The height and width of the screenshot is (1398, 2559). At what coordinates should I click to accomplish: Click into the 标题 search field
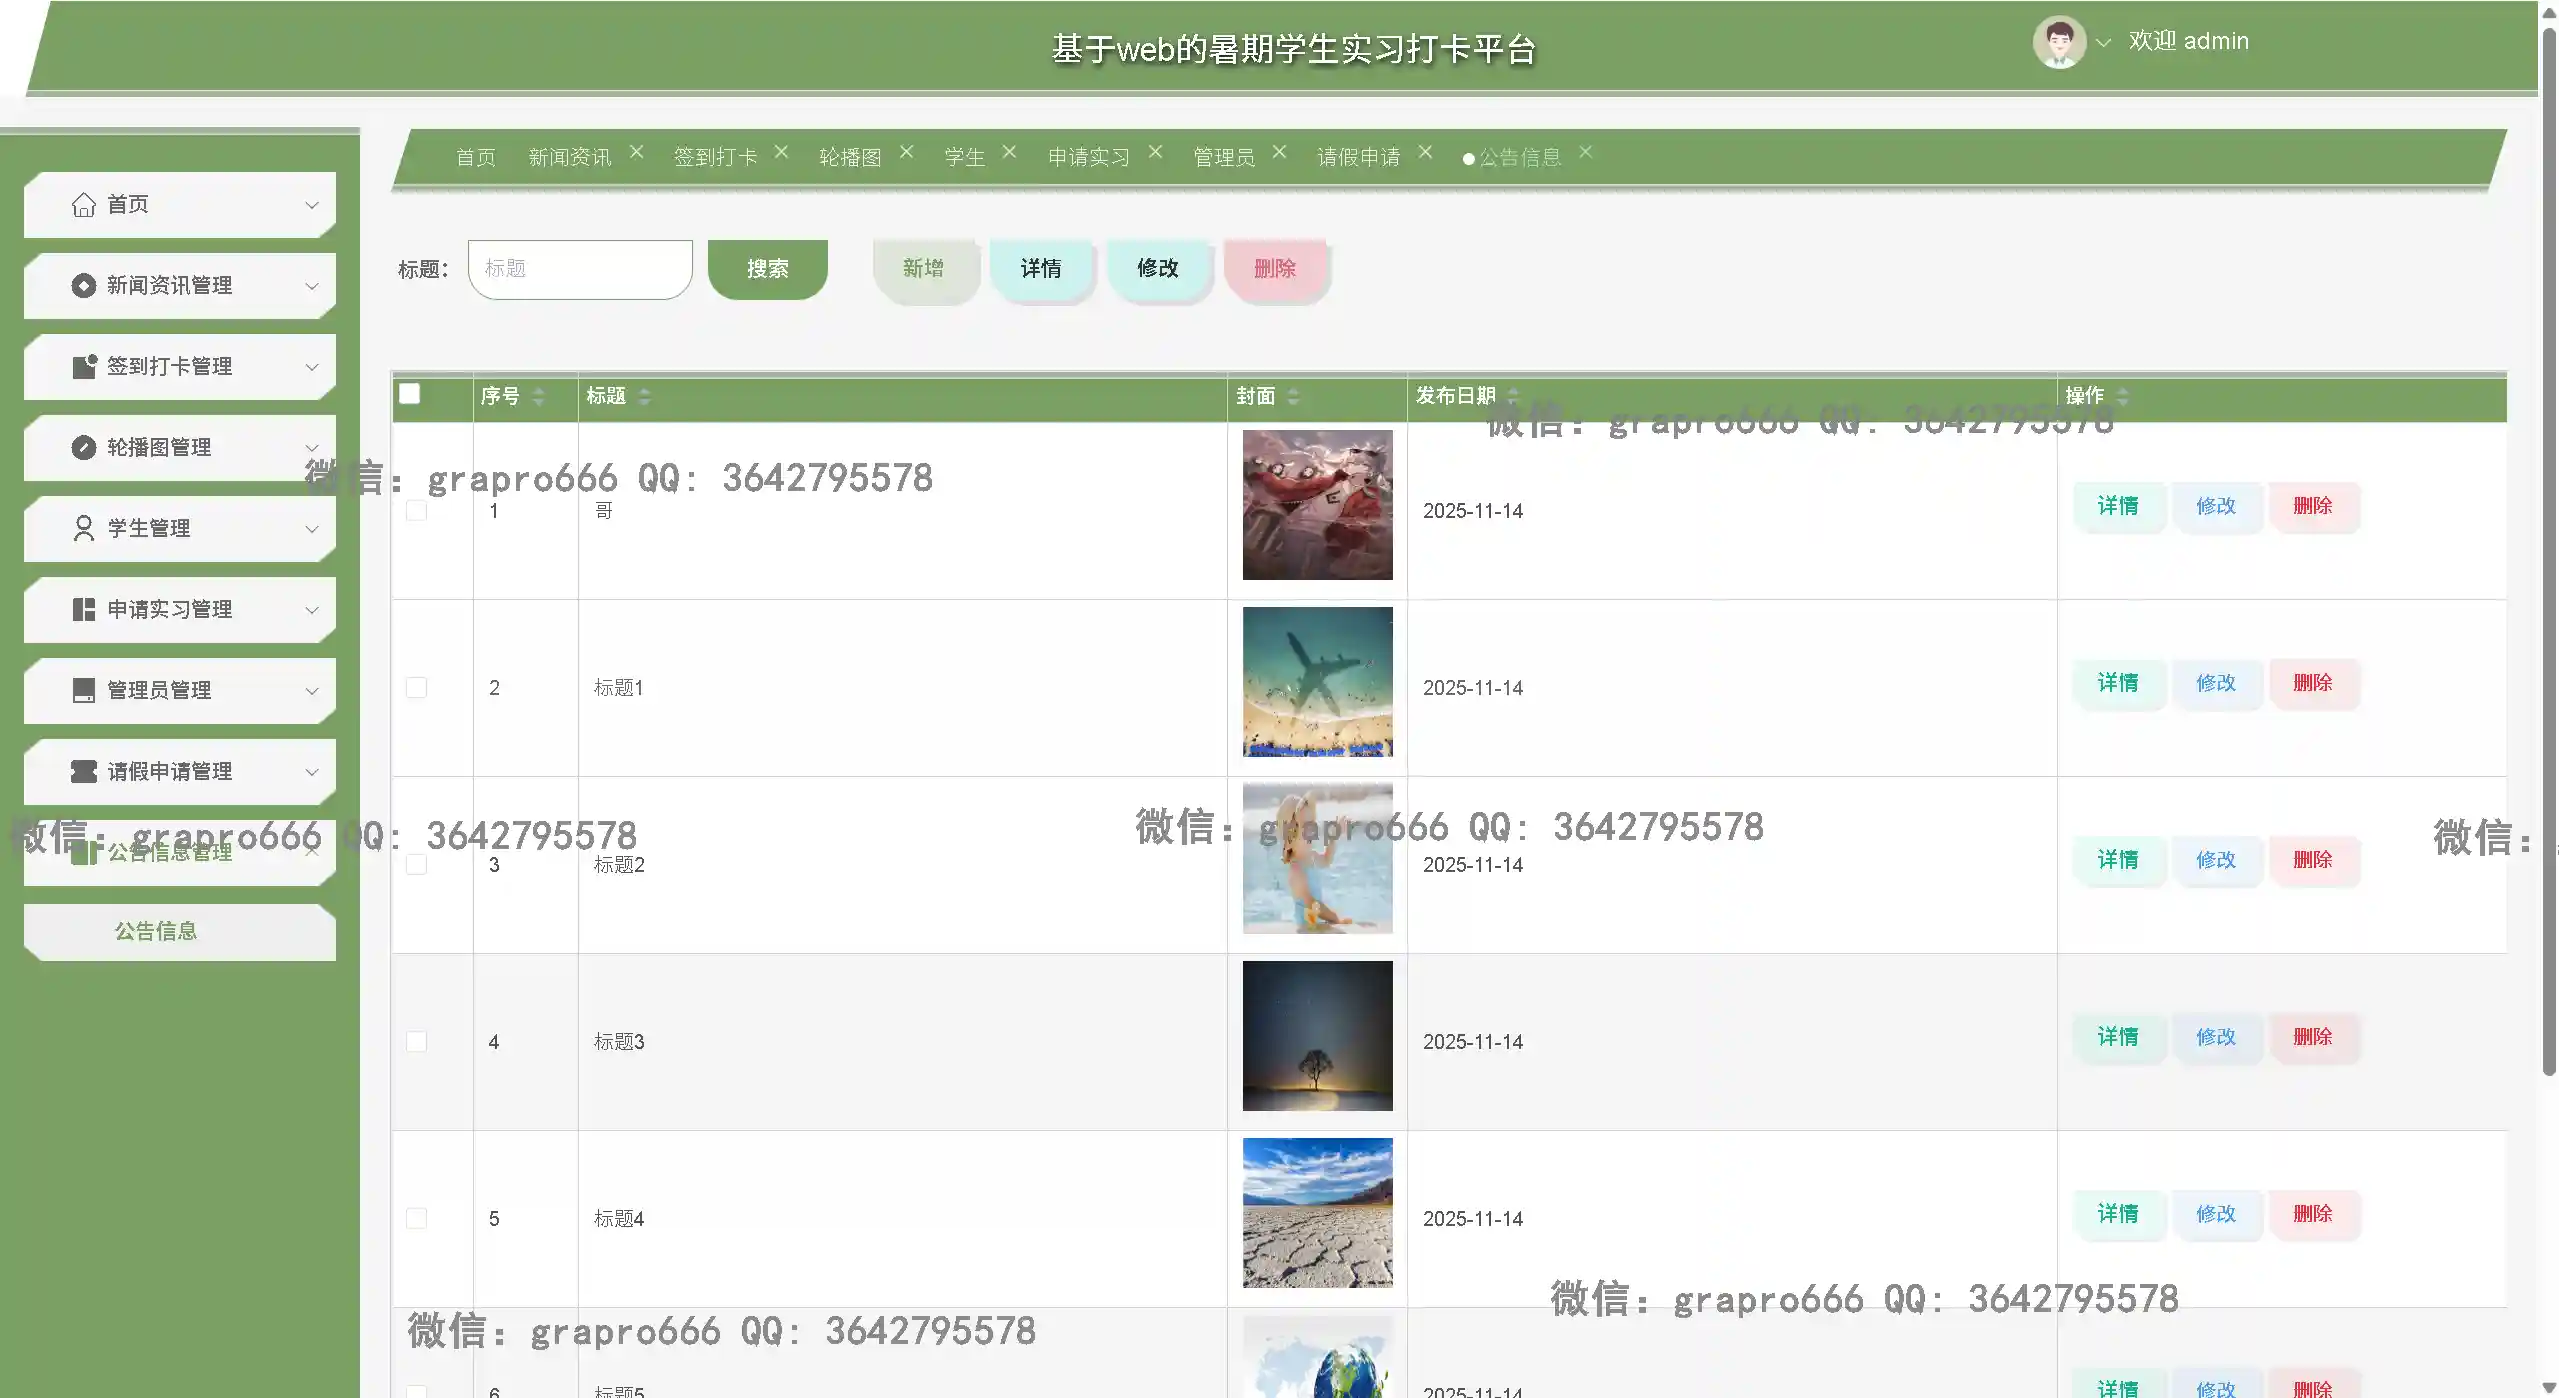pyautogui.click(x=580, y=269)
